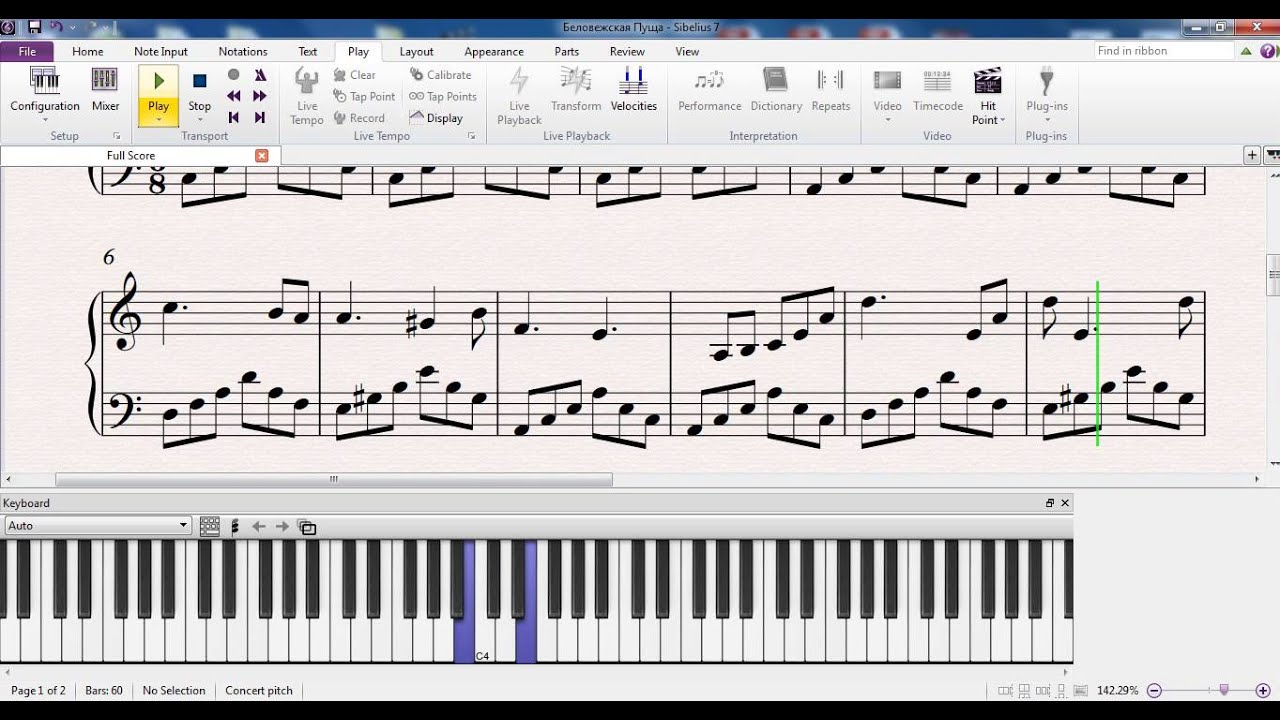Viewport: 1280px width, 720px height.
Task: Open the File menu tab
Action: [x=27, y=51]
